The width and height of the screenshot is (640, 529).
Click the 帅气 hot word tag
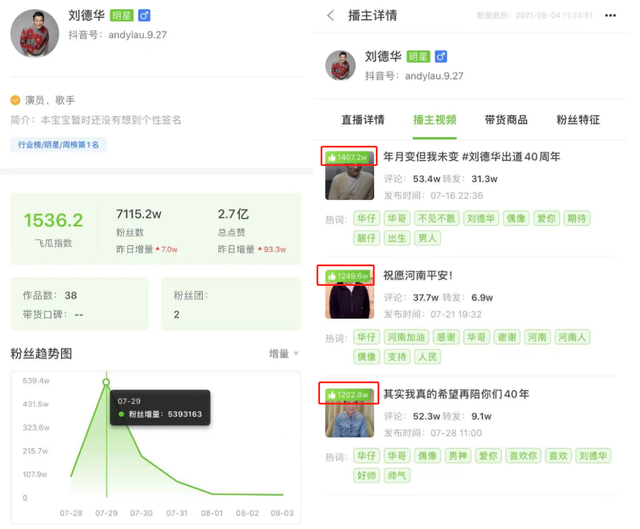[397, 476]
